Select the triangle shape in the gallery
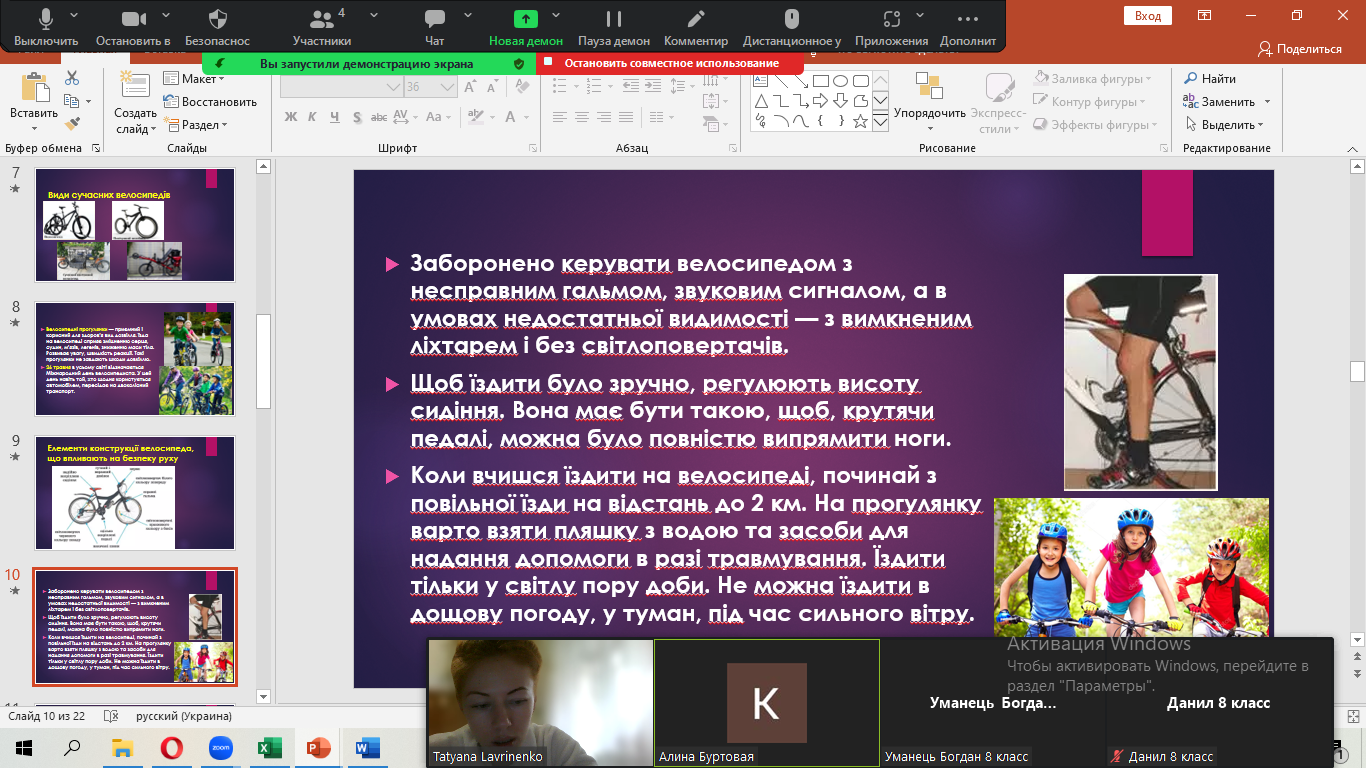This screenshot has height=768, width=1366. 761,101
